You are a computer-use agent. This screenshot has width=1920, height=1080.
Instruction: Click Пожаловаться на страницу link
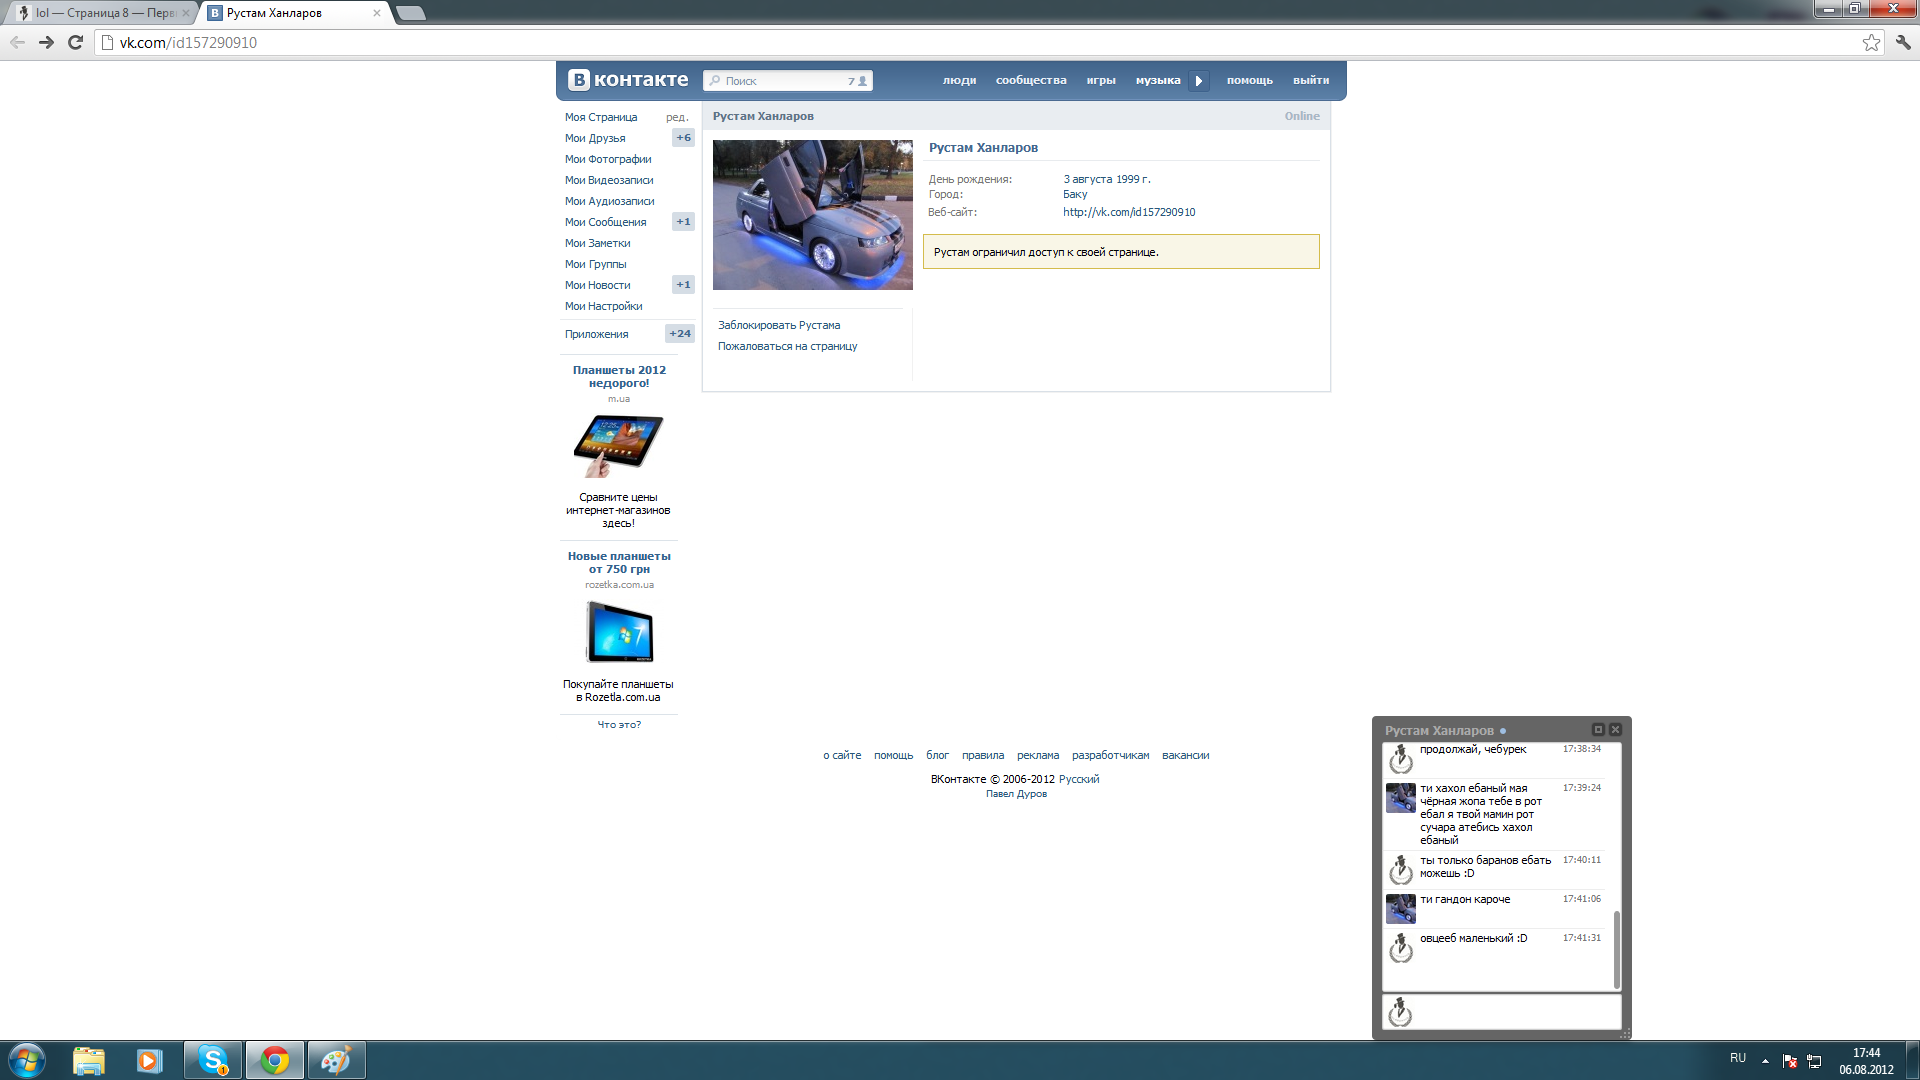[787, 346]
